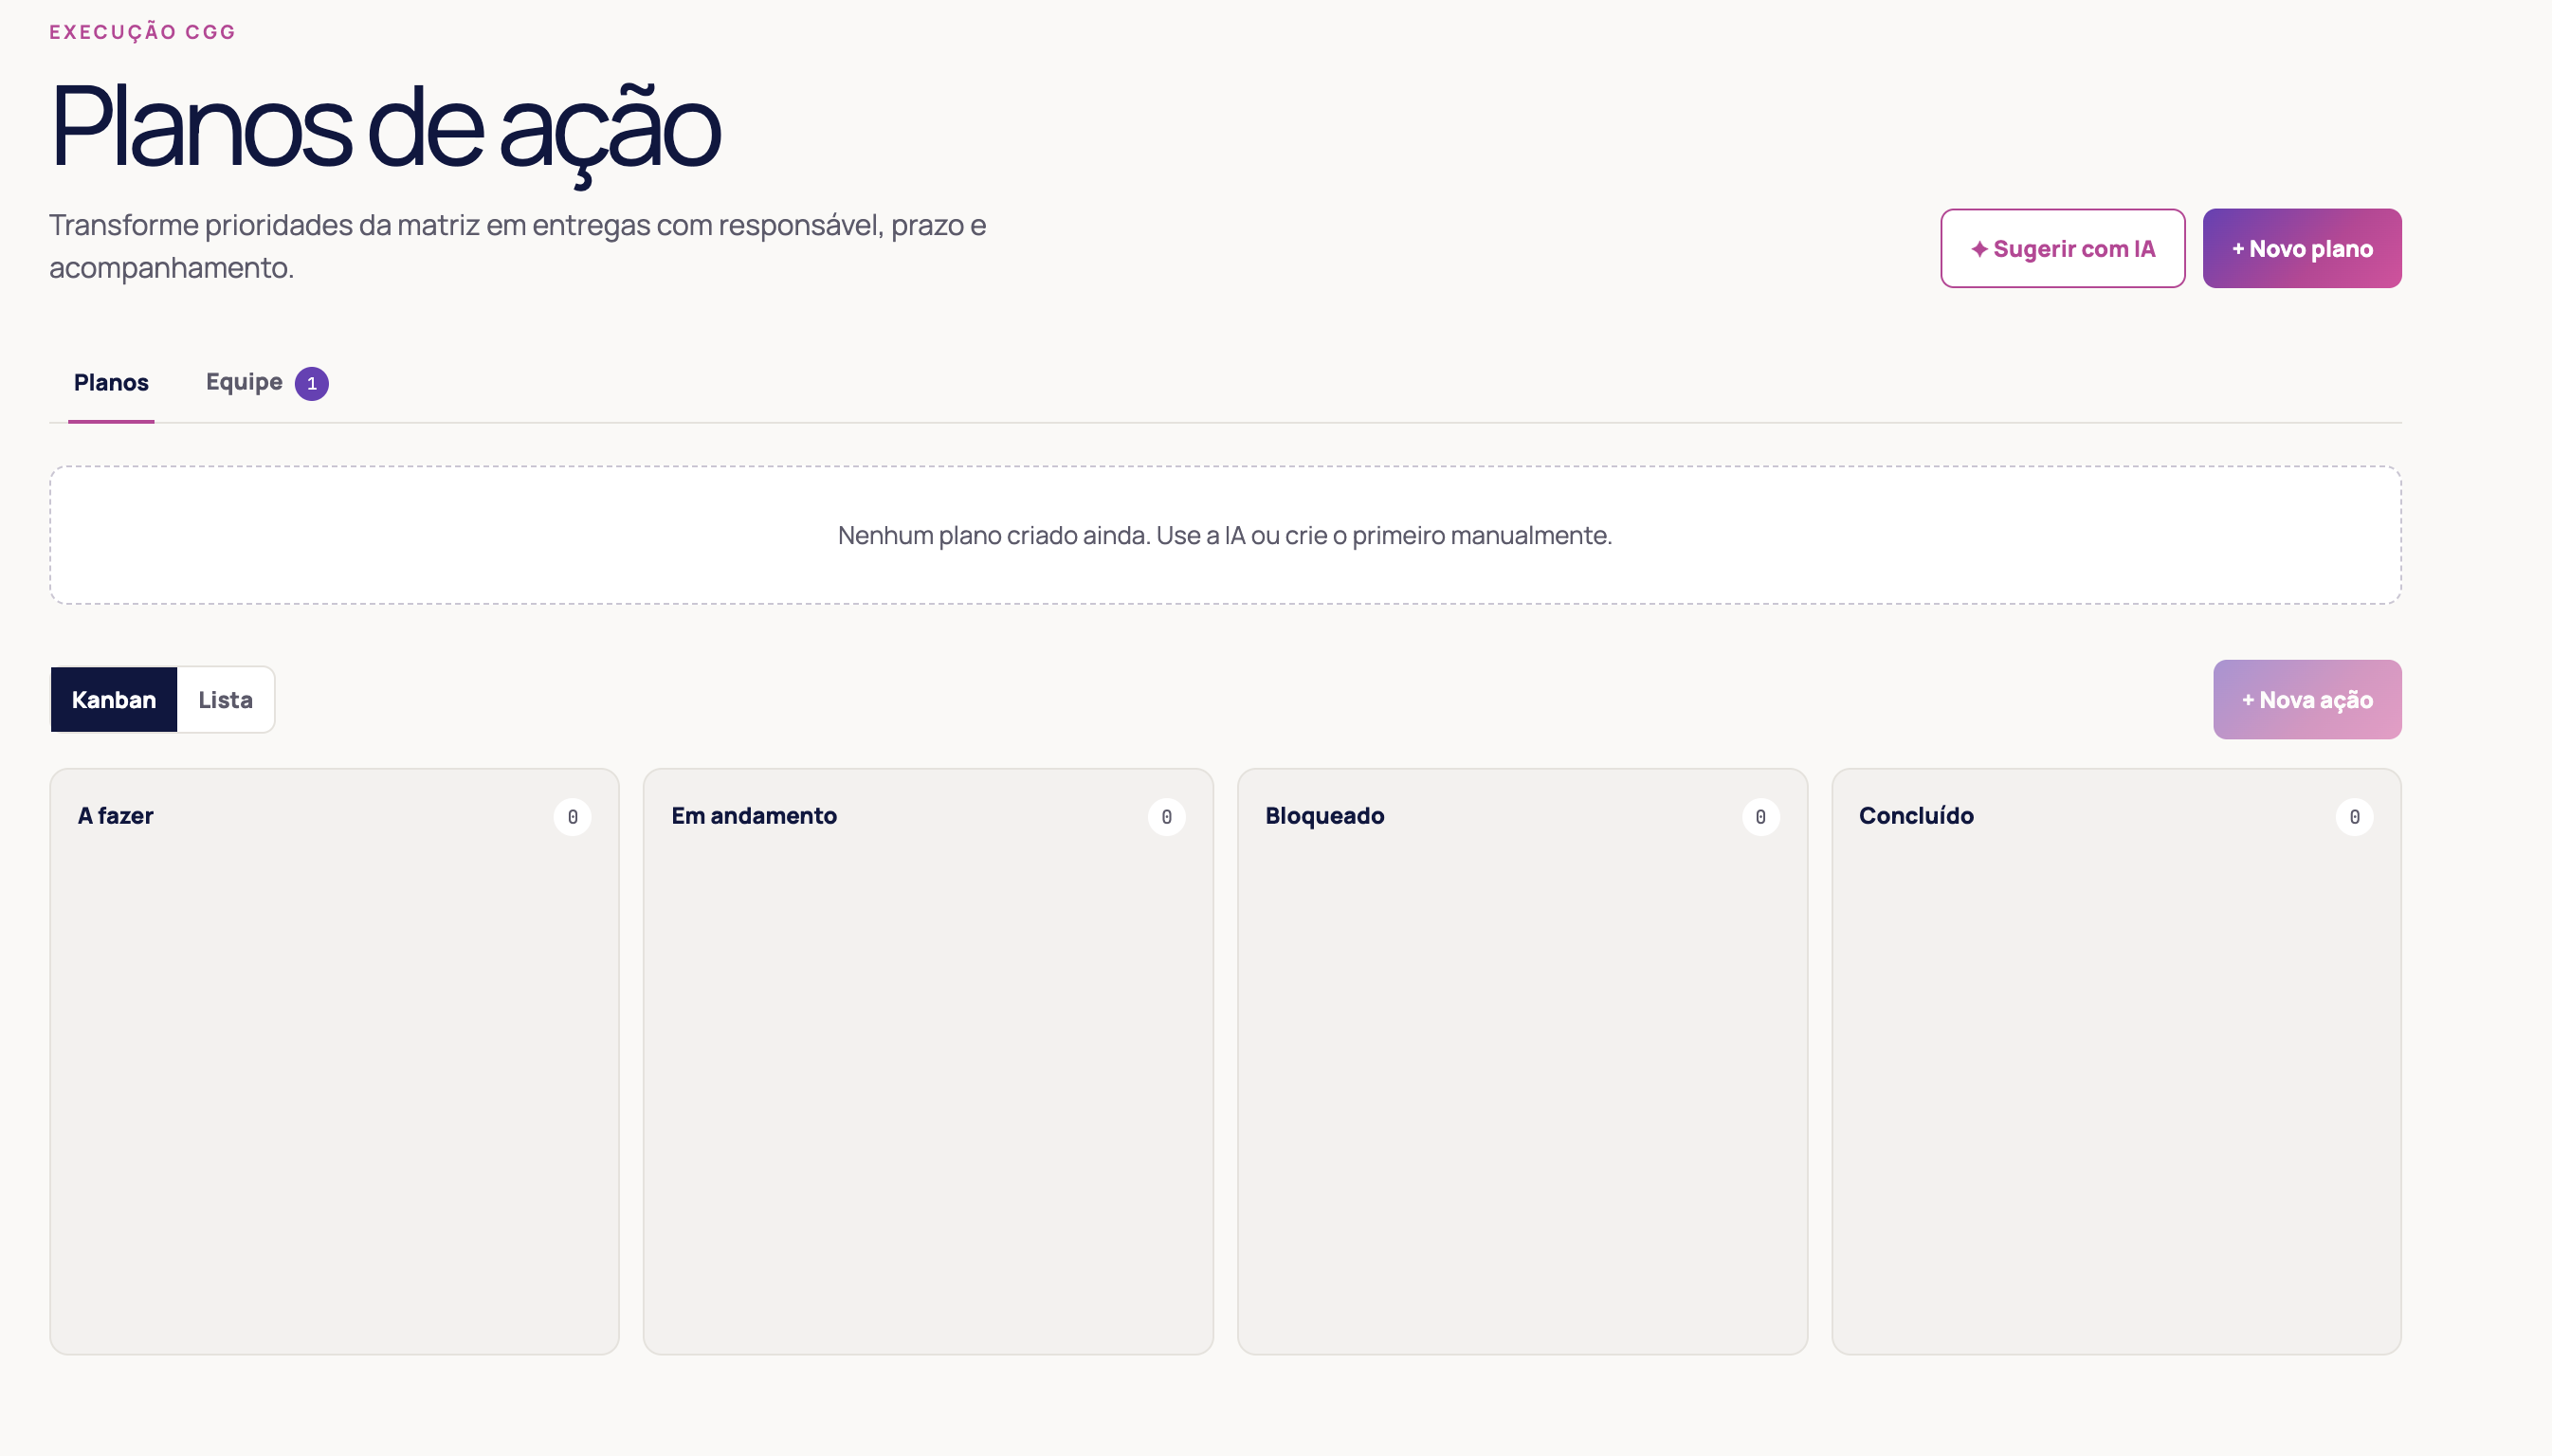Click the 'Transforme prioridades da matriz' description
The image size is (2552, 1456).
point(518,246)
